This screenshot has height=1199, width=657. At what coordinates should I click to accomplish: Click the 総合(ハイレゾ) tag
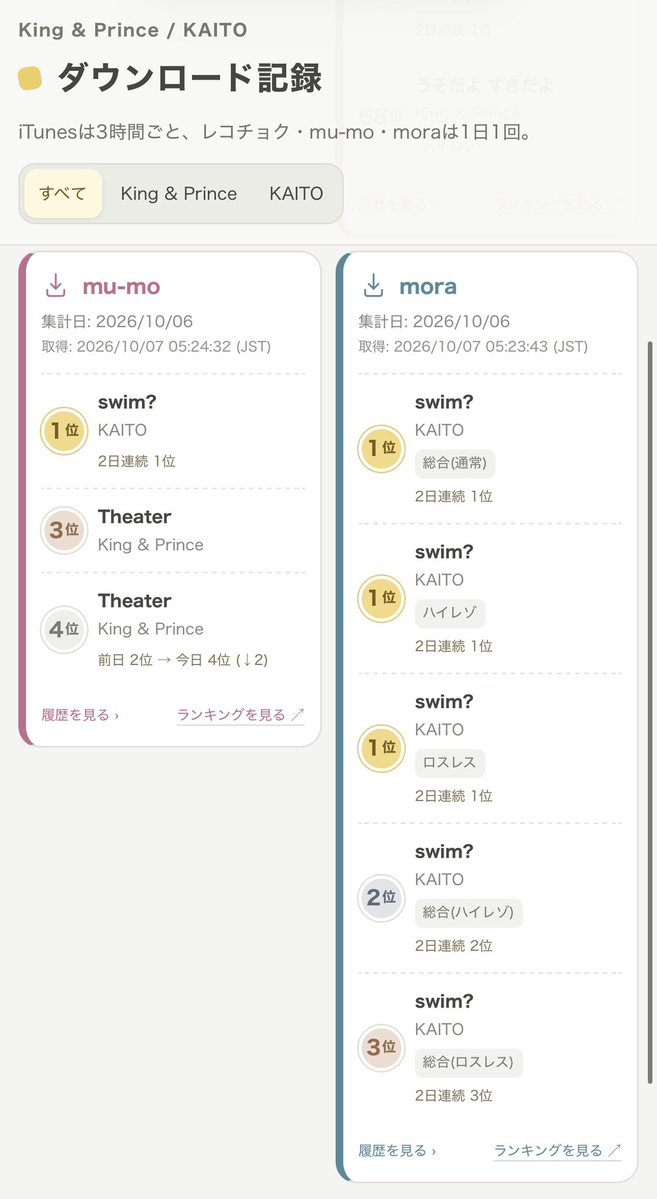click(x=469, y=913)
